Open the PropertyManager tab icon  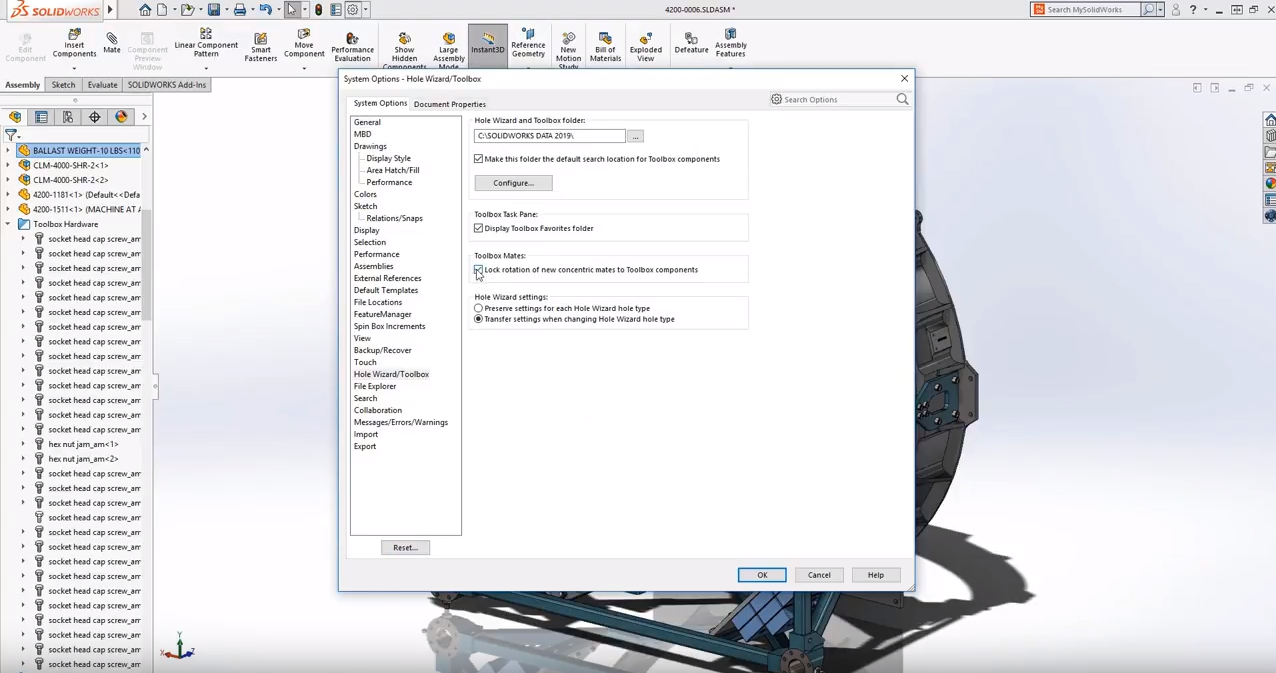coord(41,117)
